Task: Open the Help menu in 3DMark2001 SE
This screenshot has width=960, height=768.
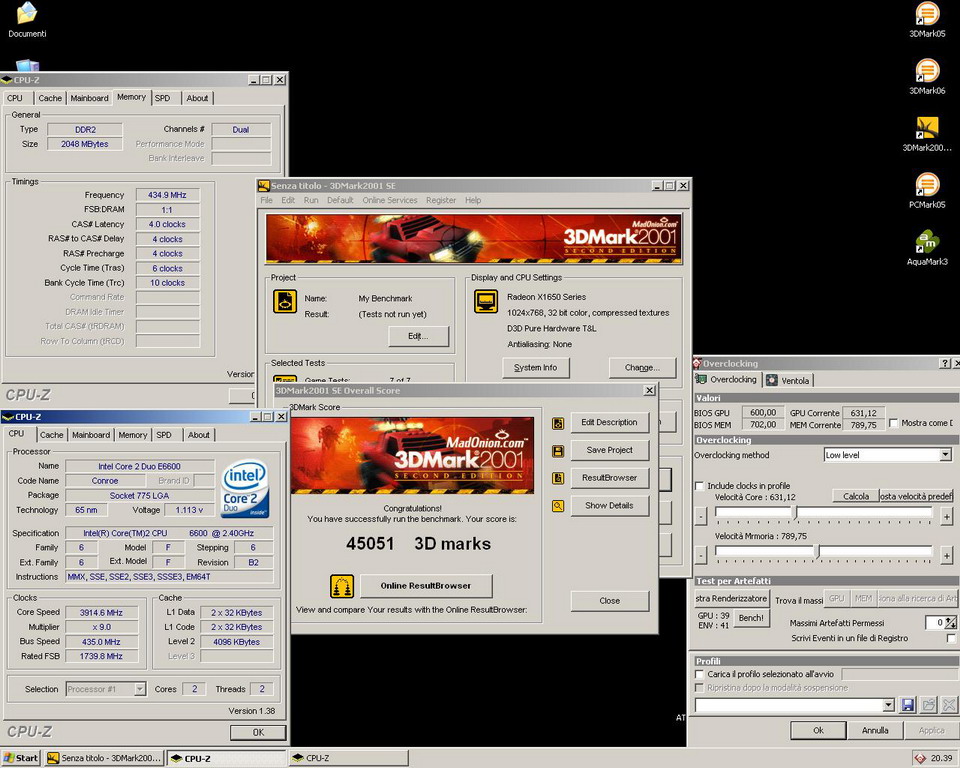Action: pyautogui.click(x=473, y=200)
